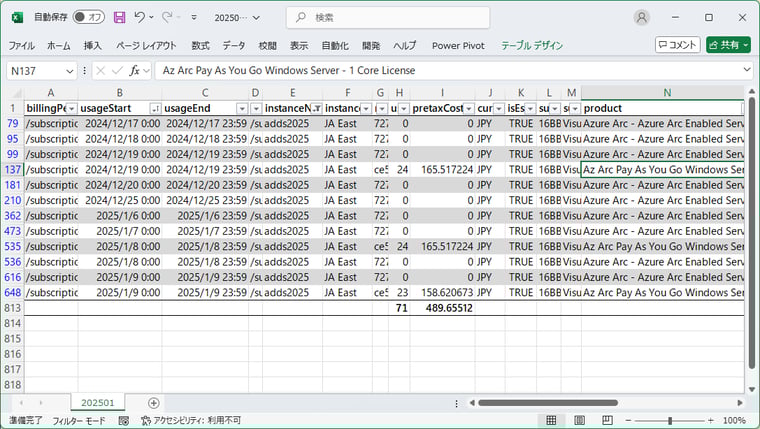This screenshot has height=429, width=760.
Task: Open the ヘルプ tab
Action: coord(405,46)
